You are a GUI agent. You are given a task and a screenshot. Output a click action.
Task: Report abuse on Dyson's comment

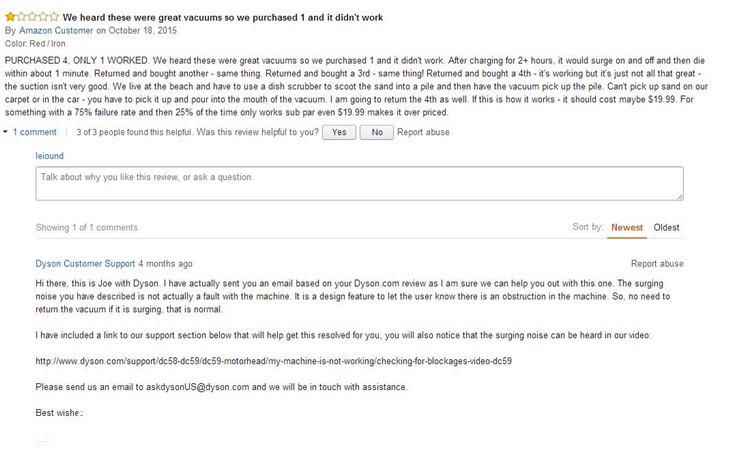(657, 264)
